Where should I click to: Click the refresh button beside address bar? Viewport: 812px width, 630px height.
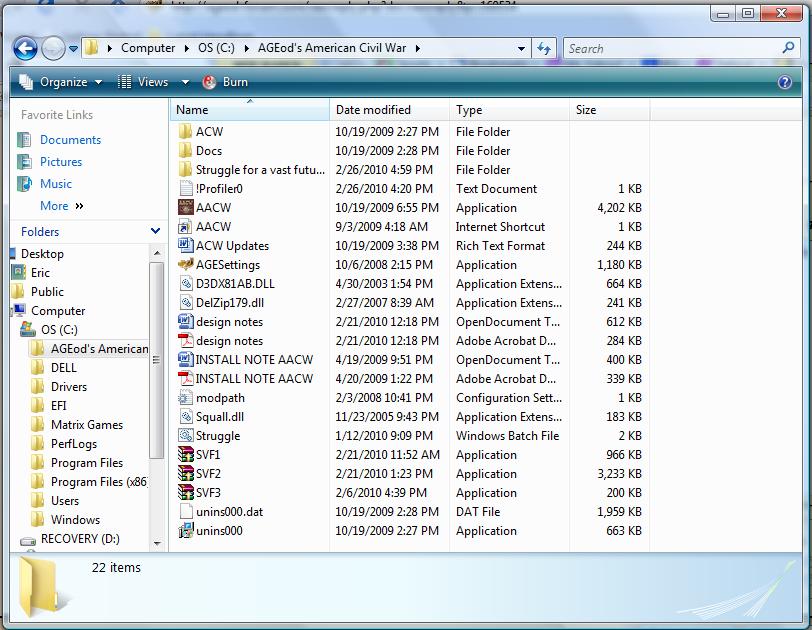[x=544, y=48]
